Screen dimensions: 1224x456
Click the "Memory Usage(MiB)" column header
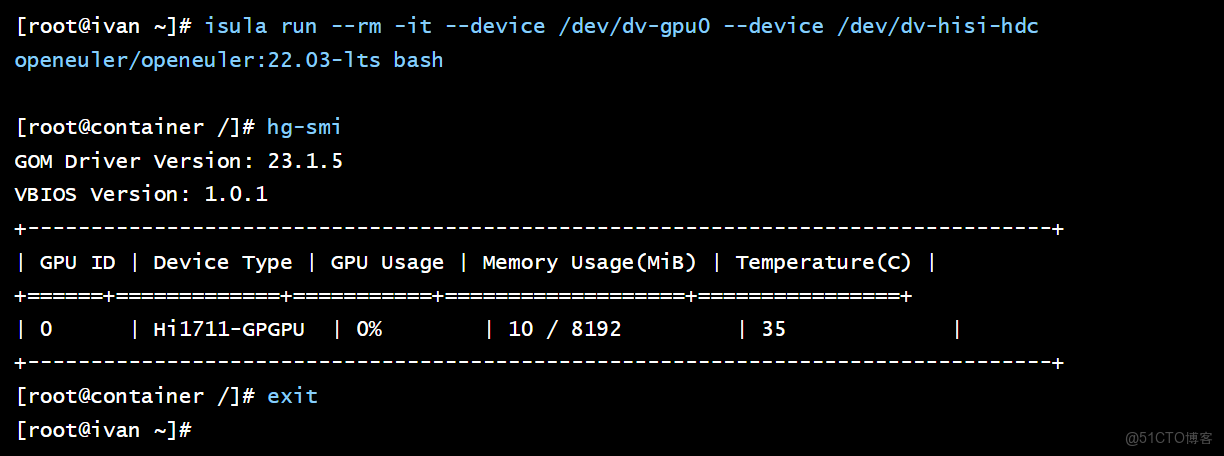coord(589,262)
